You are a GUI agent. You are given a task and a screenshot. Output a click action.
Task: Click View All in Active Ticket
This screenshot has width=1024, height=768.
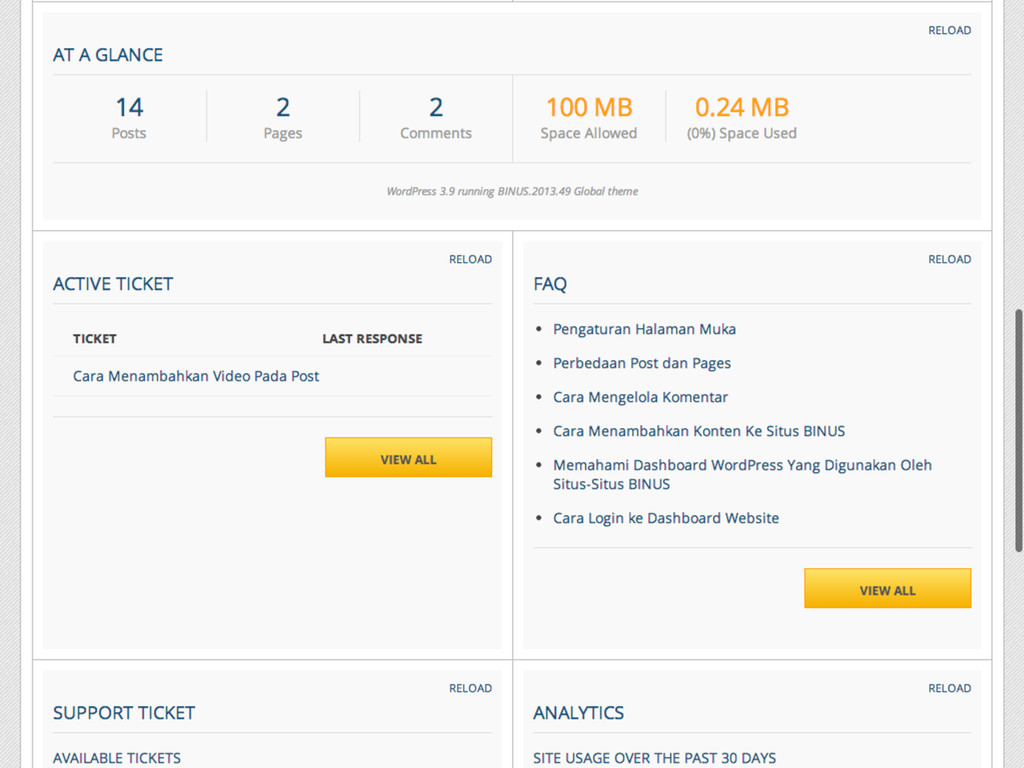pyautogui.click(x=408, y=458)
